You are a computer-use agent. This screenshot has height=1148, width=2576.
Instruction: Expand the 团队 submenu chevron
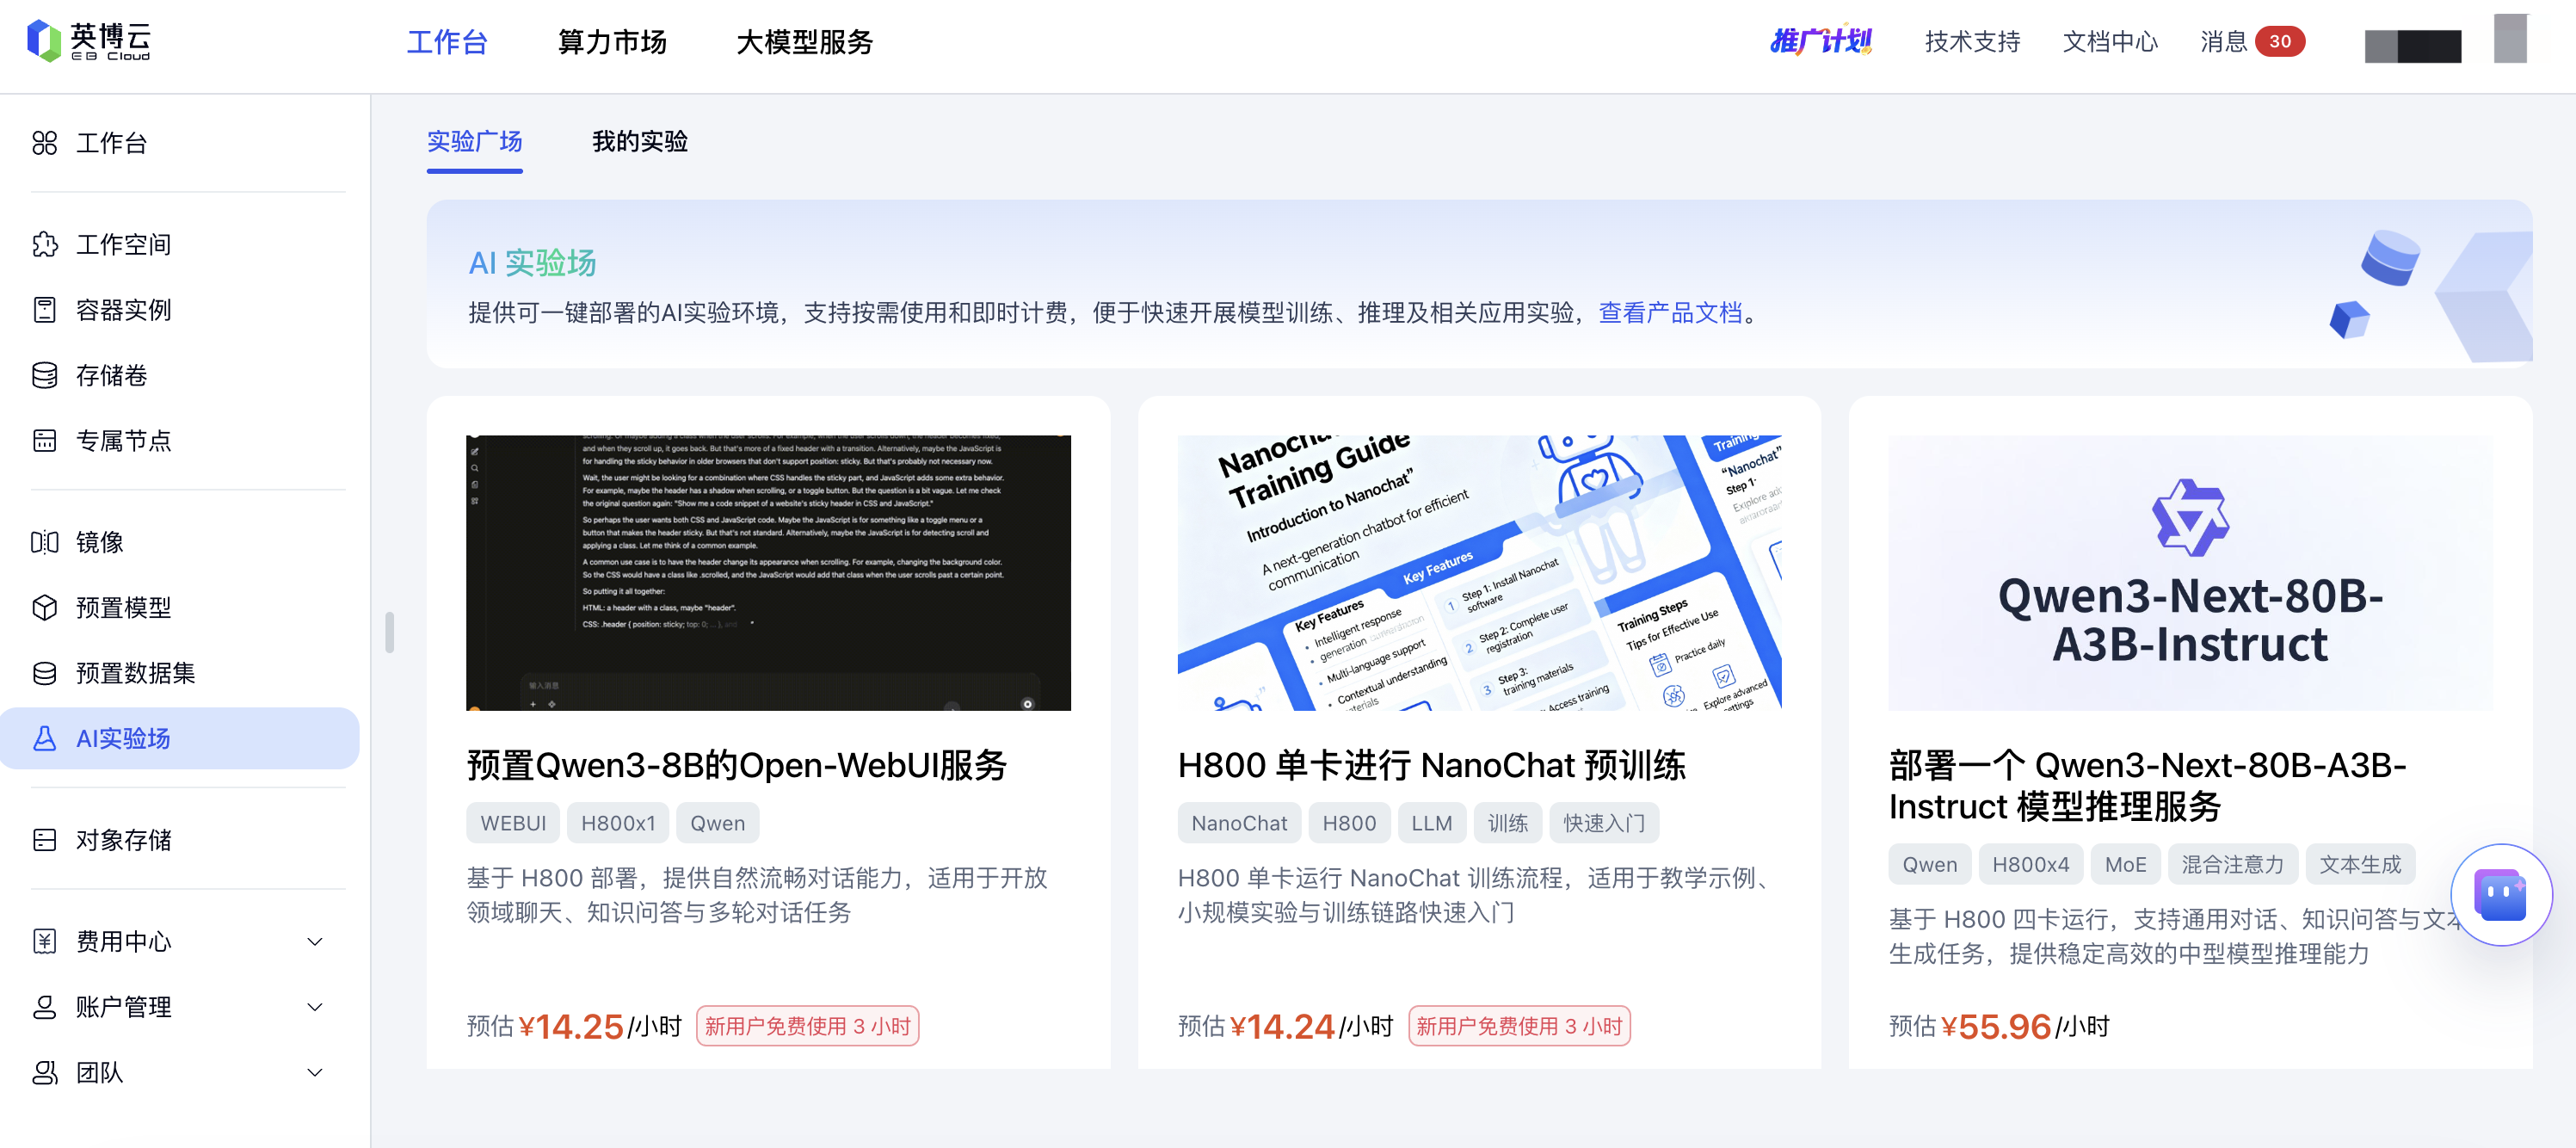tap(314, 1073)
